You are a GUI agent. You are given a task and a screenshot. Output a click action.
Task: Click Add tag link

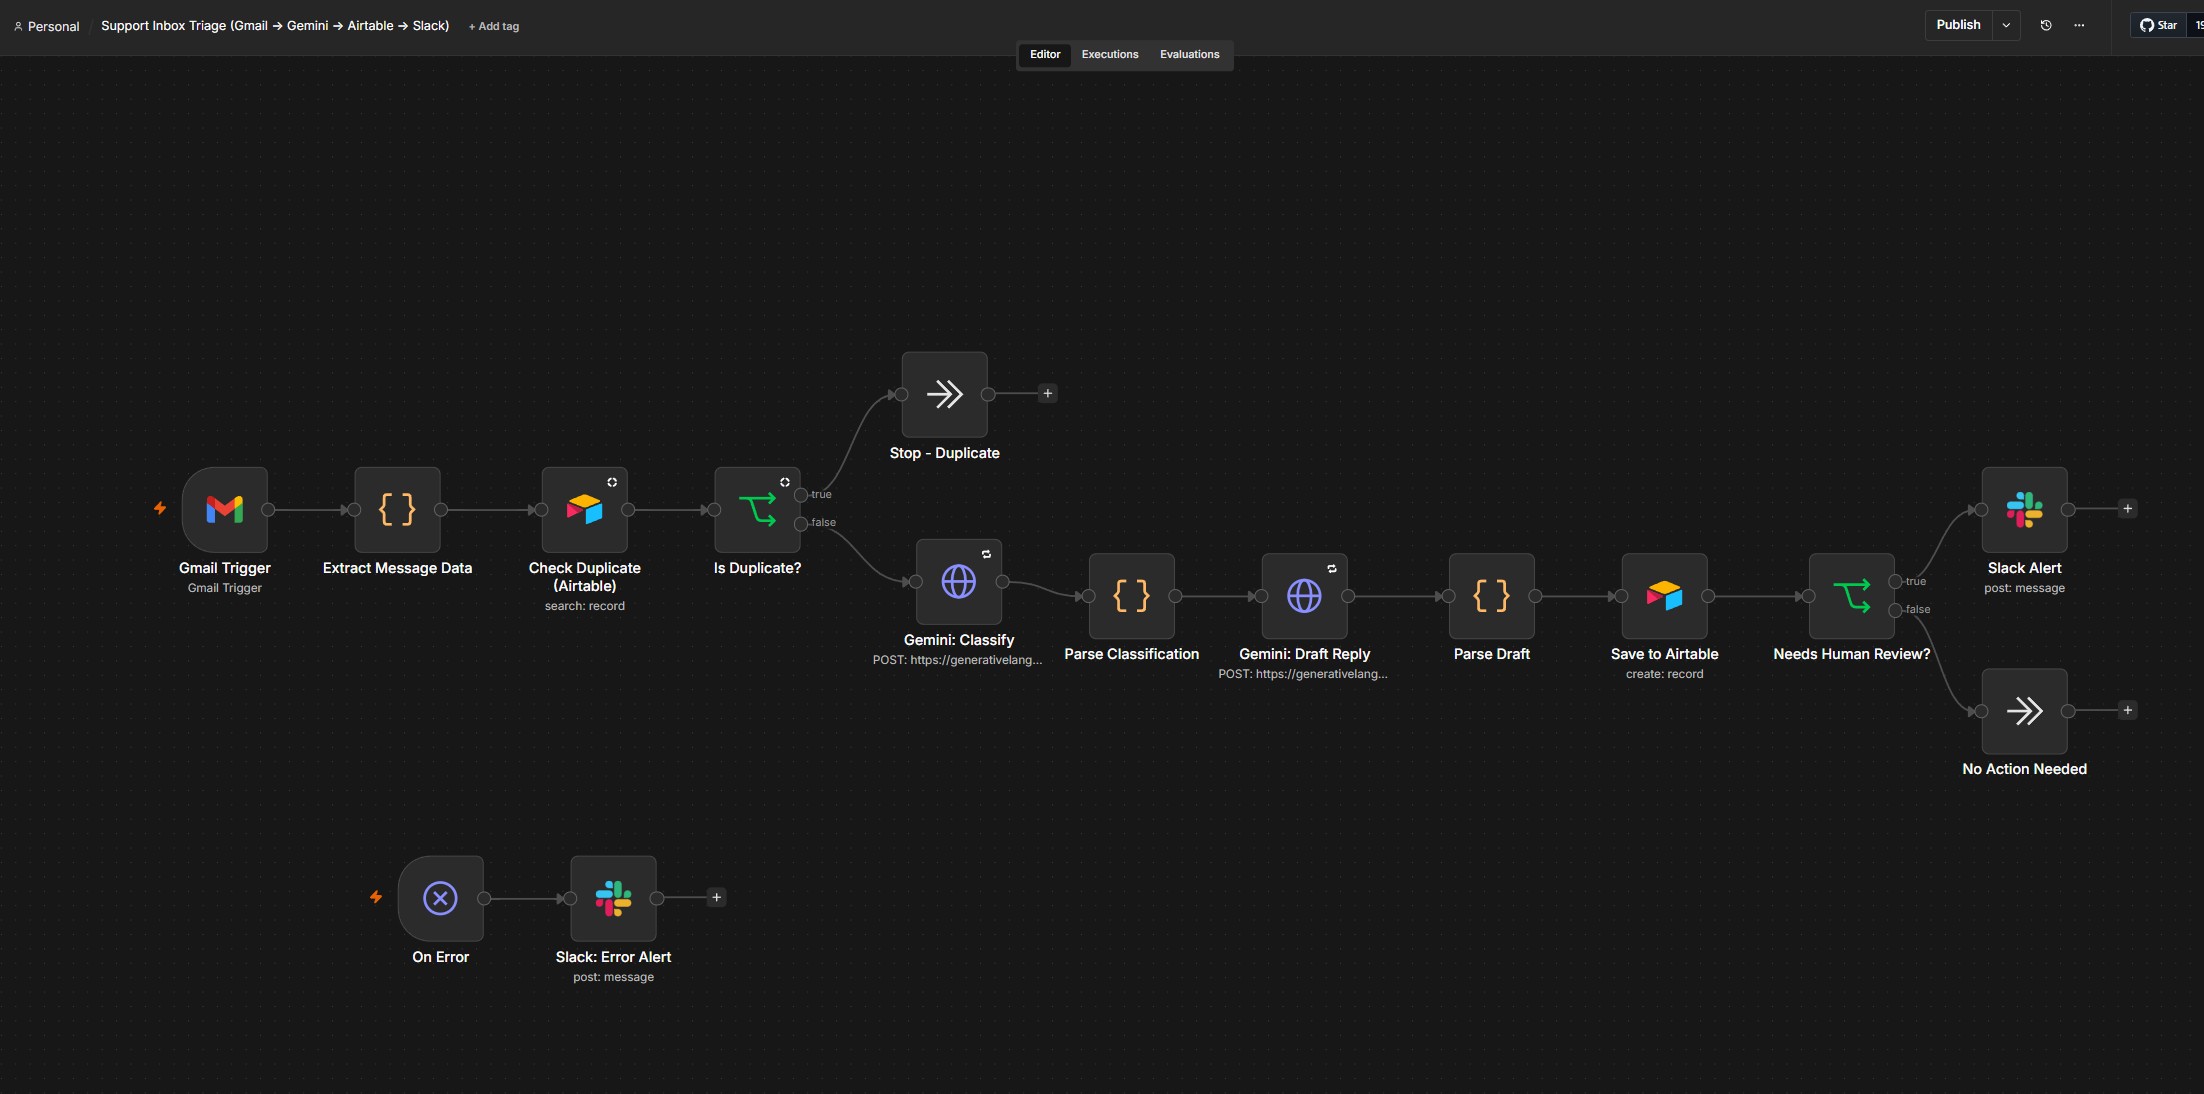click(494, 26)
